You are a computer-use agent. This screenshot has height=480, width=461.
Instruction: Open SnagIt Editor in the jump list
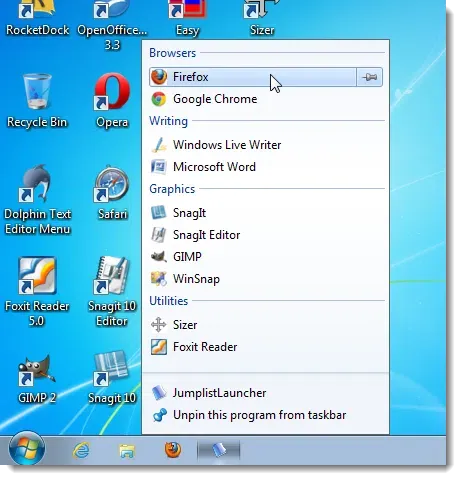pyautogui.click(x=266, y=235)
